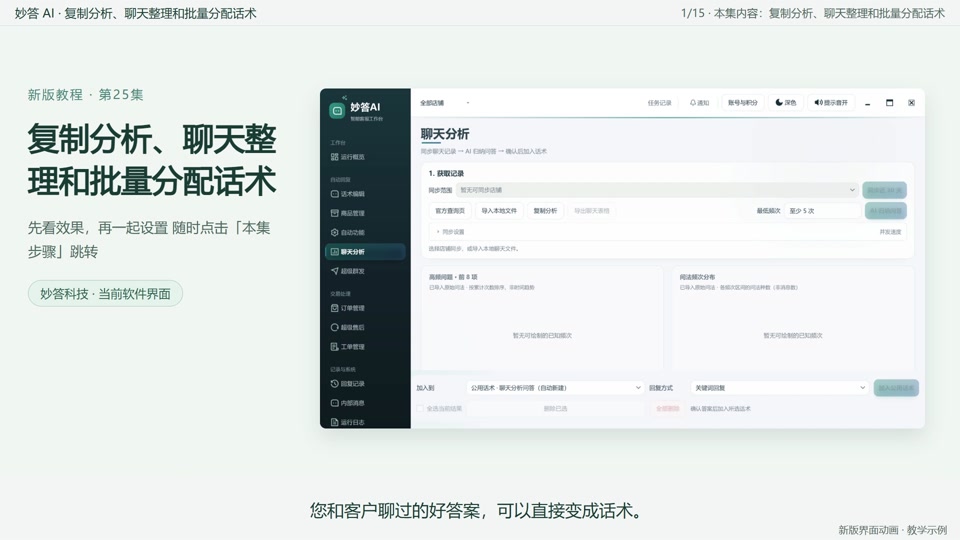Open the 加入到 公用话术 dropdown
This screenshot has height=540, width=960.
click(554, 388)
